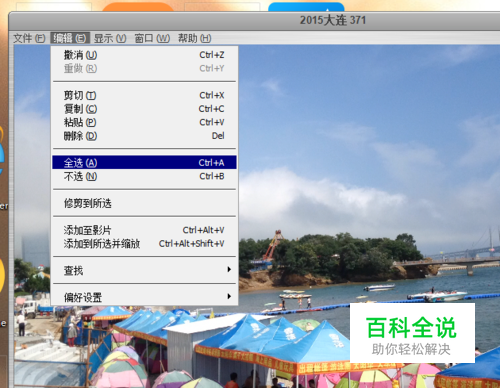Screen dimensions: 500x388
Task: Open the 窗口 (W) menu
Action: tap(152, 38)
